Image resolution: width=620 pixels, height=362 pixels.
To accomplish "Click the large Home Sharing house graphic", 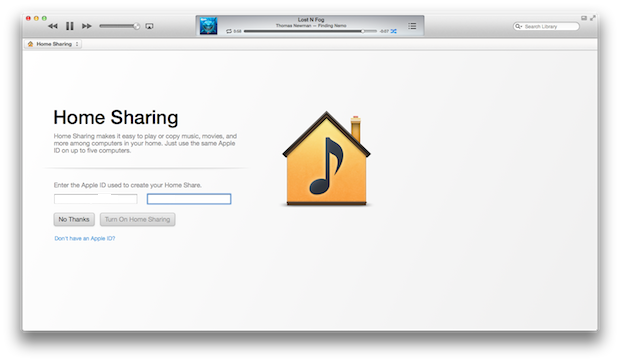I will point(326,158).
